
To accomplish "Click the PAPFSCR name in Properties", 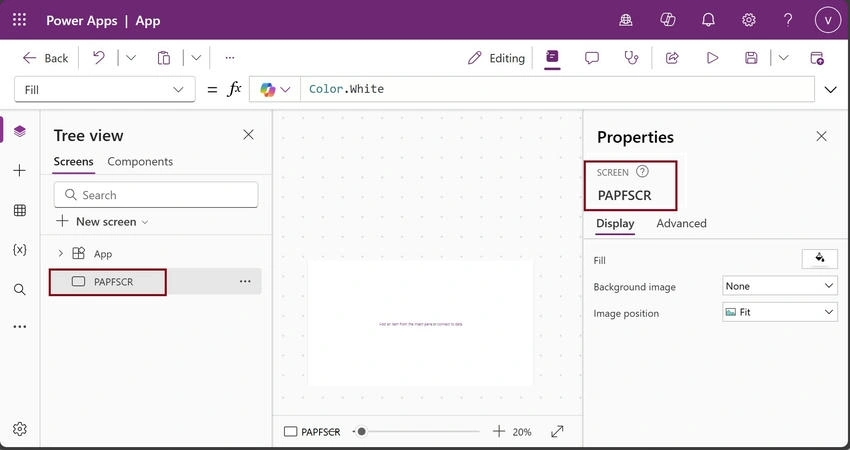I will tap(624, 196).
